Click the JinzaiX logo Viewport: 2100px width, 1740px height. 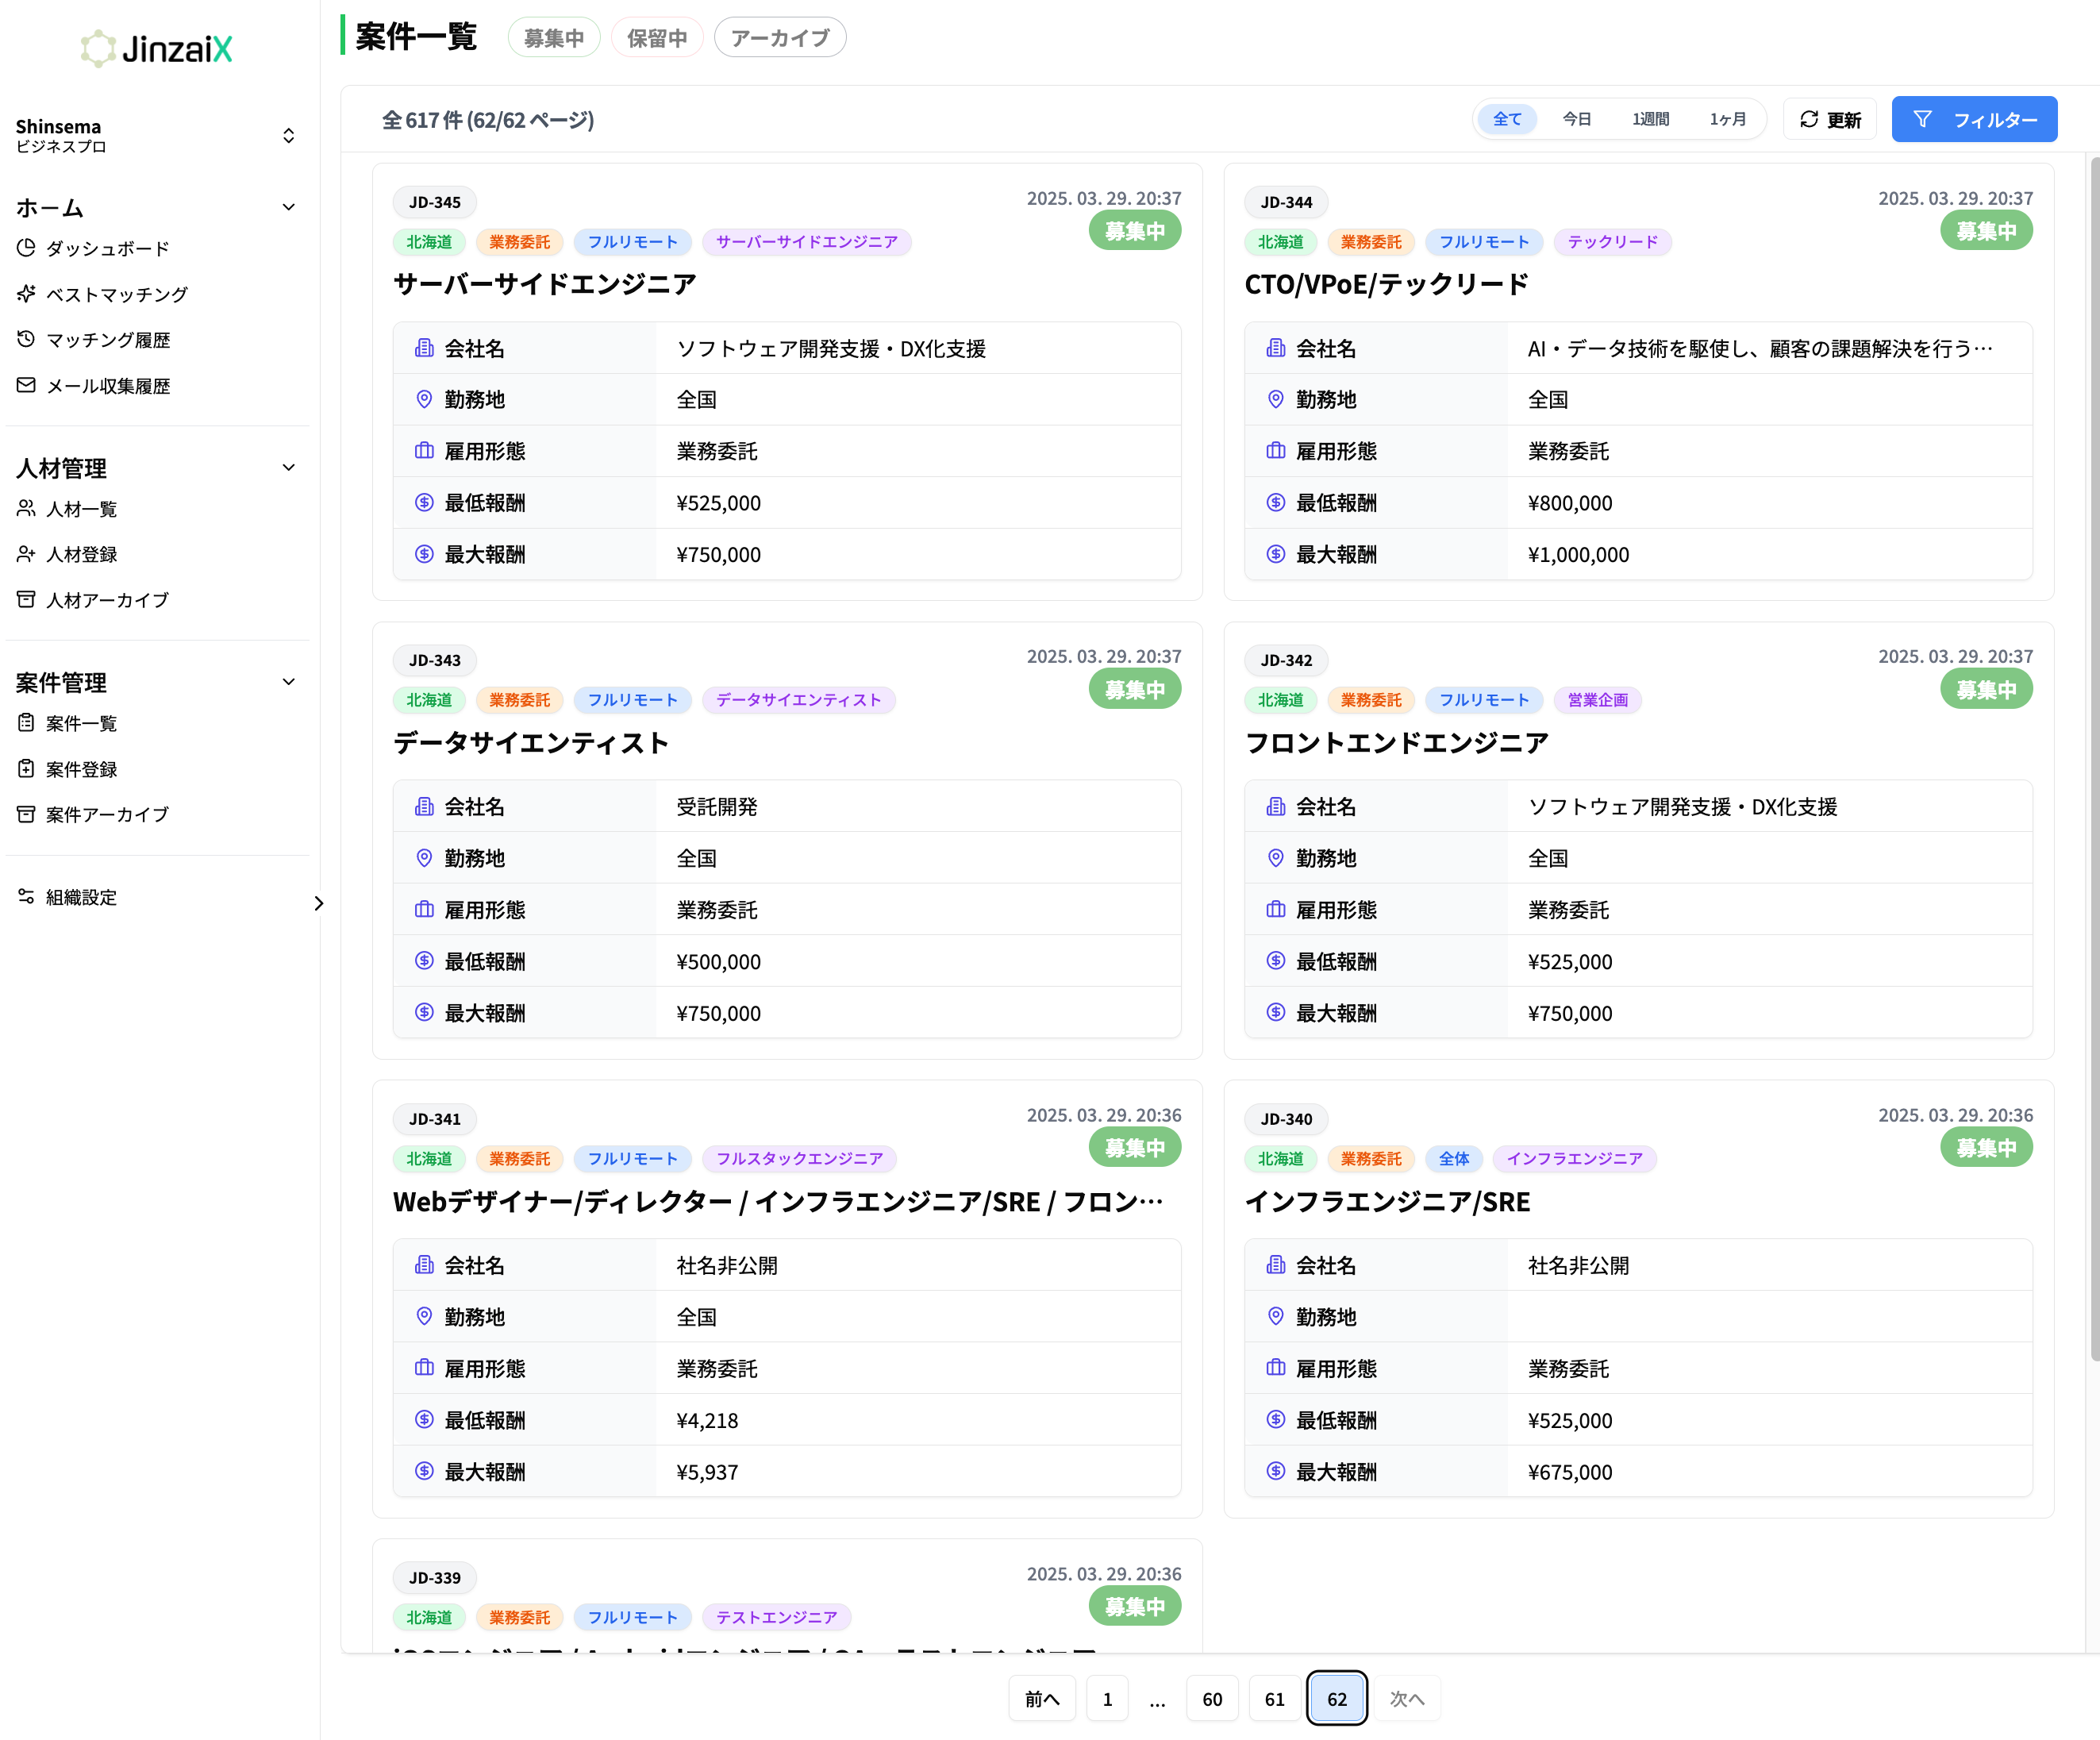(x=156, y=48)
